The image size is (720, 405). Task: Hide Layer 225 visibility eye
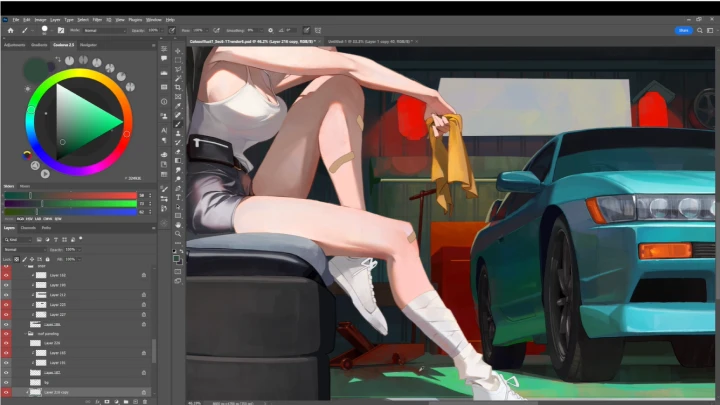(x=6, y=304)
